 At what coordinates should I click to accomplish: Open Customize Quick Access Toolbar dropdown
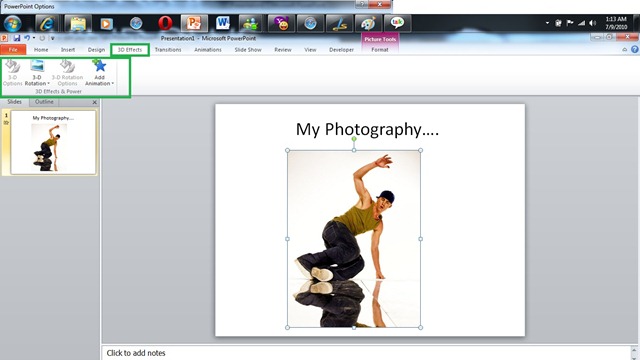[52, 38]
